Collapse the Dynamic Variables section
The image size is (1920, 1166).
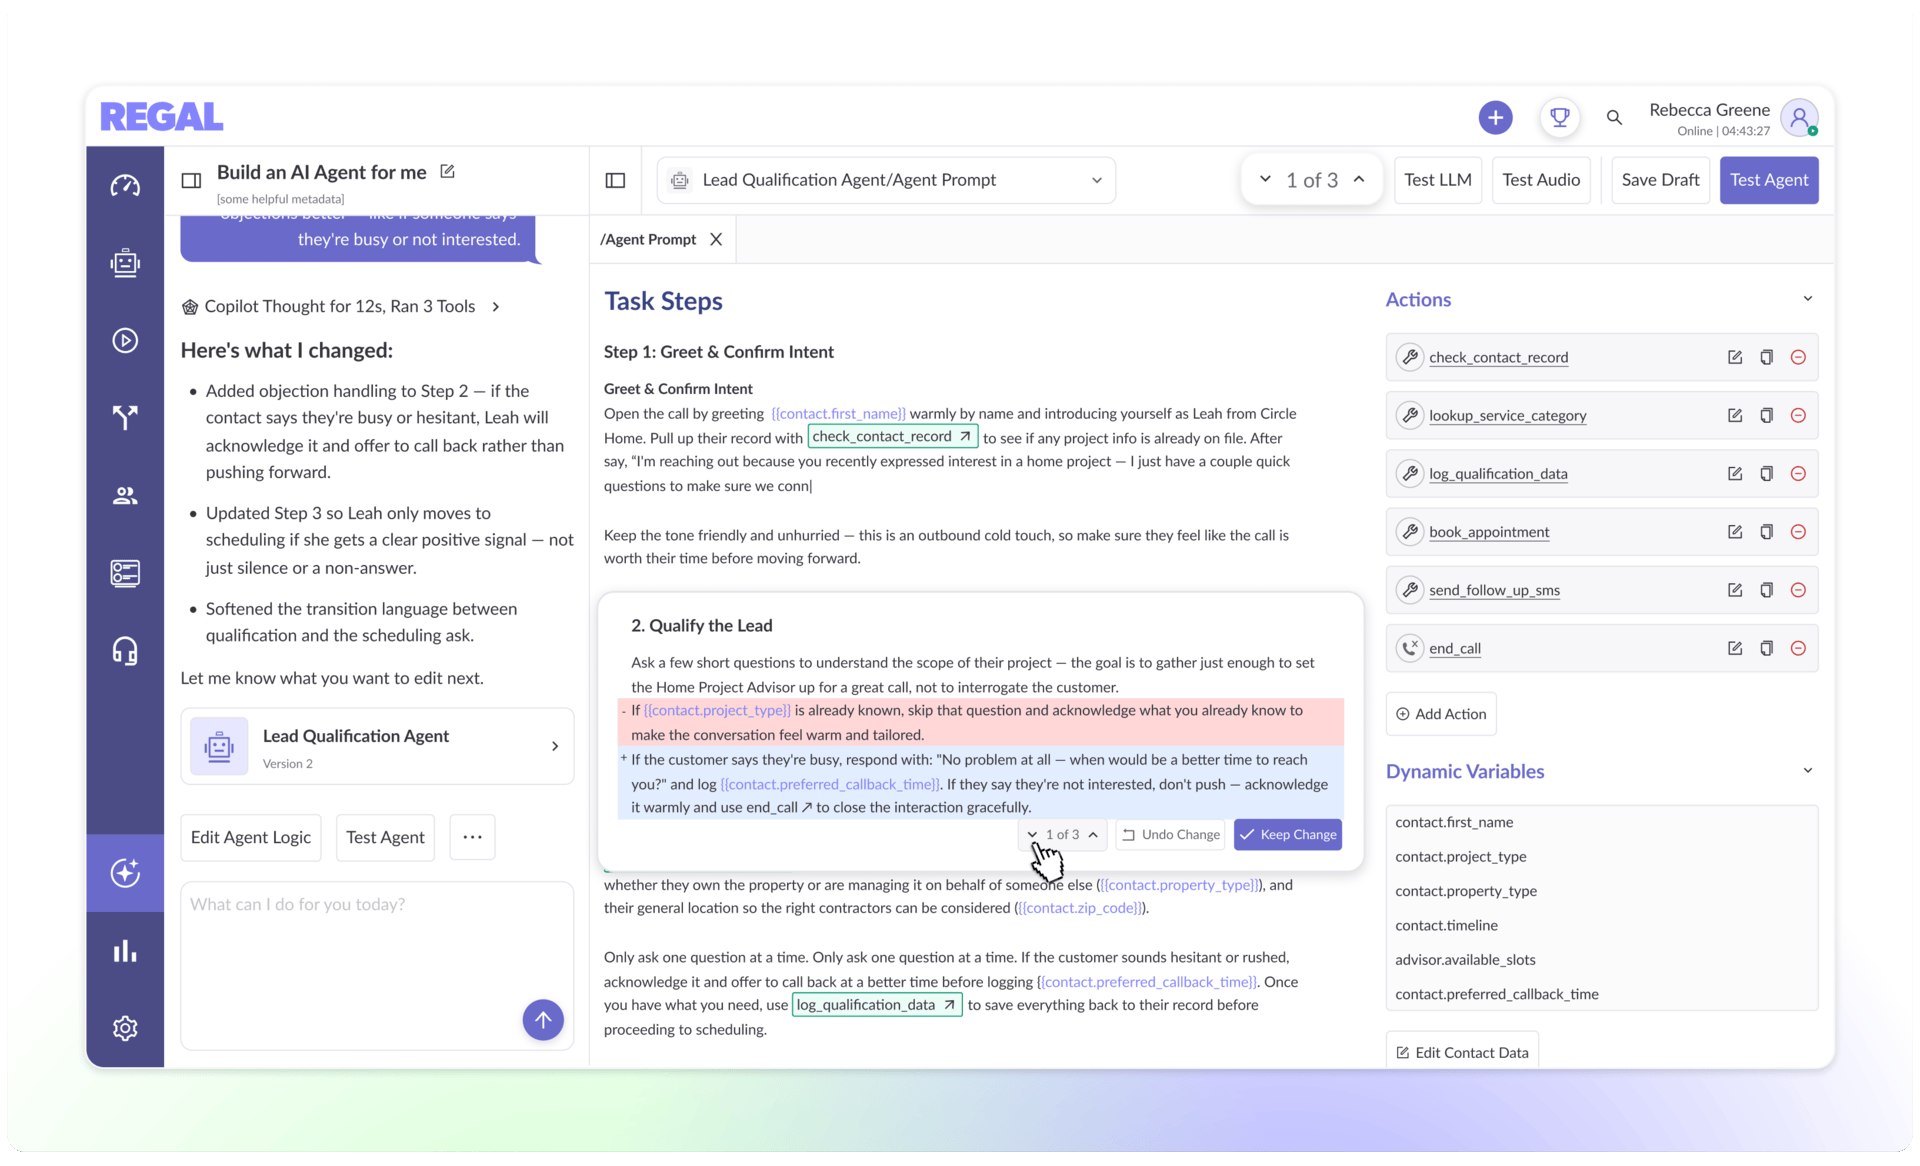(1807, 771)
